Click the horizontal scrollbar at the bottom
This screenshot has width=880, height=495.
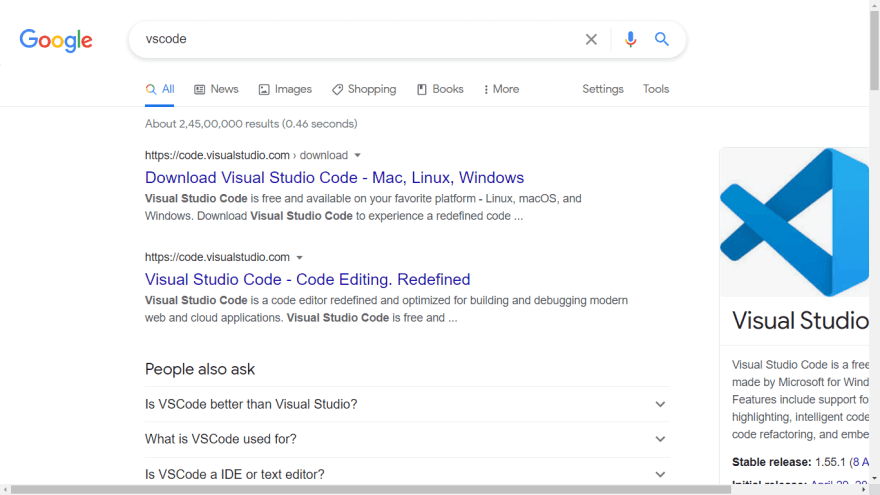(x=370, y=490)
